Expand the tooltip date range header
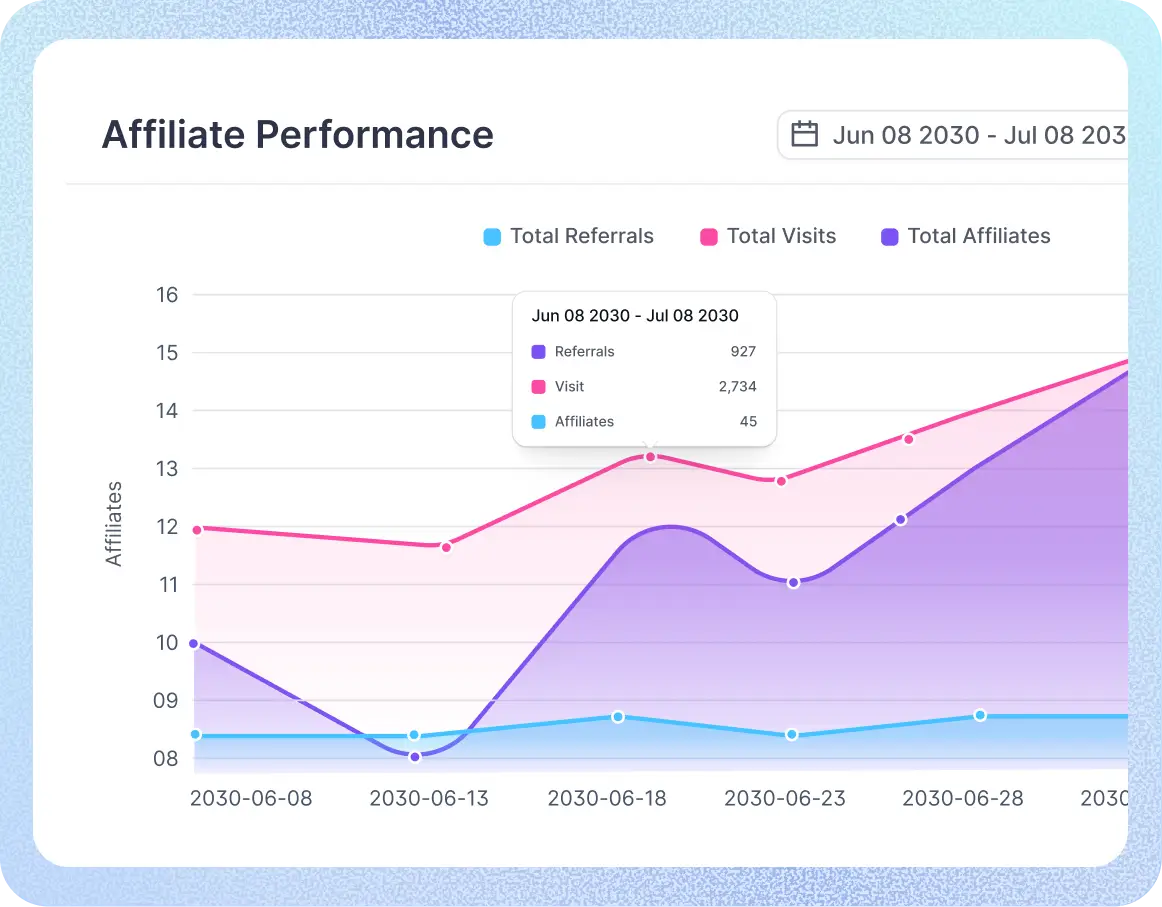 [x=635, y=315]
